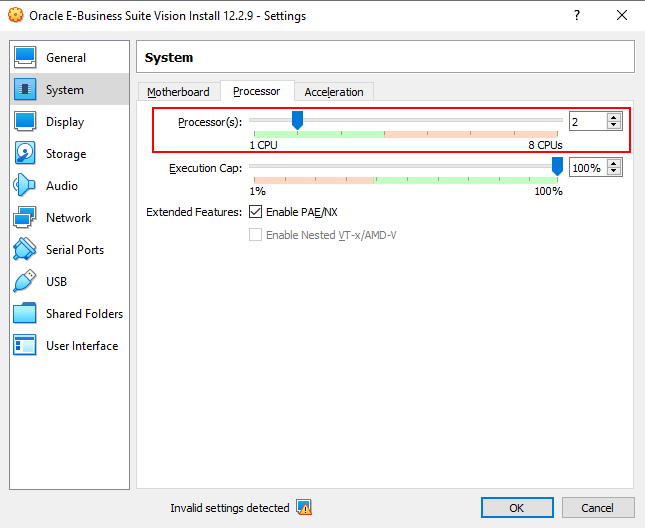Open Audio speaker icon
This screenshot has width=645, height=528.
tap(25, 186)
